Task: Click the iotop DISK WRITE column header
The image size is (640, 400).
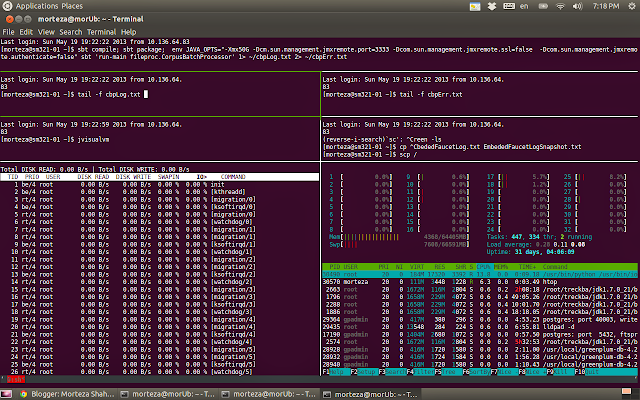Action: coord(133,177)
